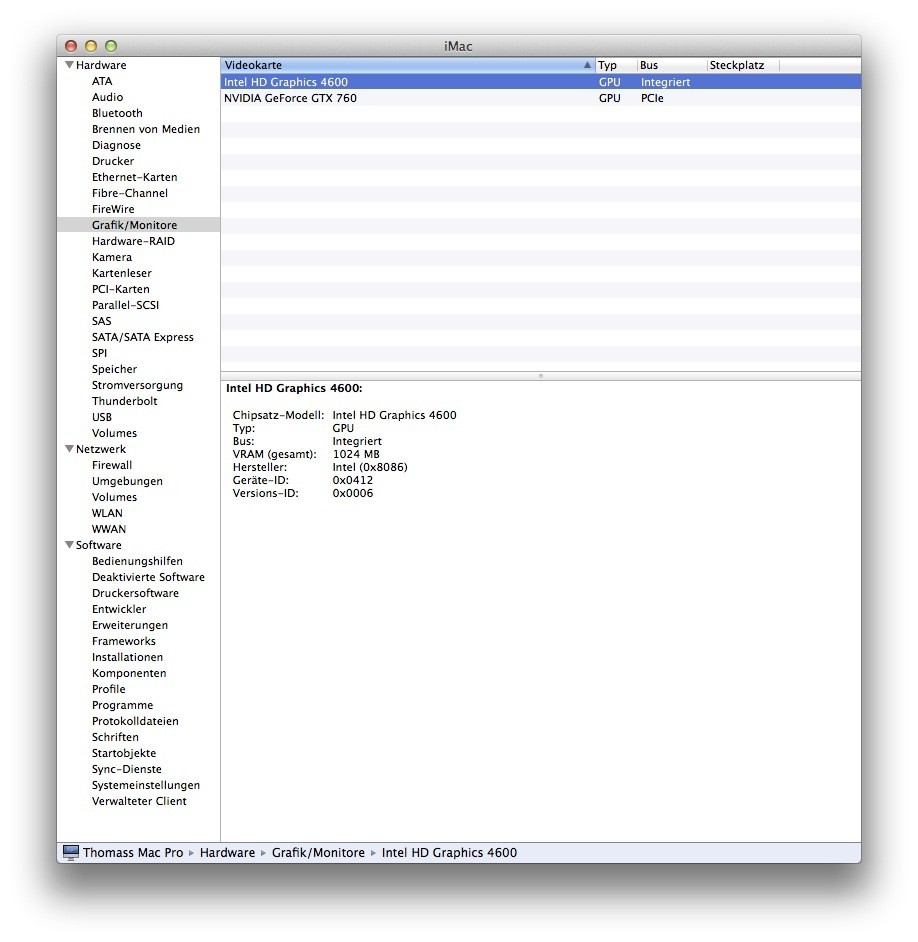
Task: Select the NVIDIA GeForce GTX 760 row
Action: pyautogui.click(x=541, y=98)
